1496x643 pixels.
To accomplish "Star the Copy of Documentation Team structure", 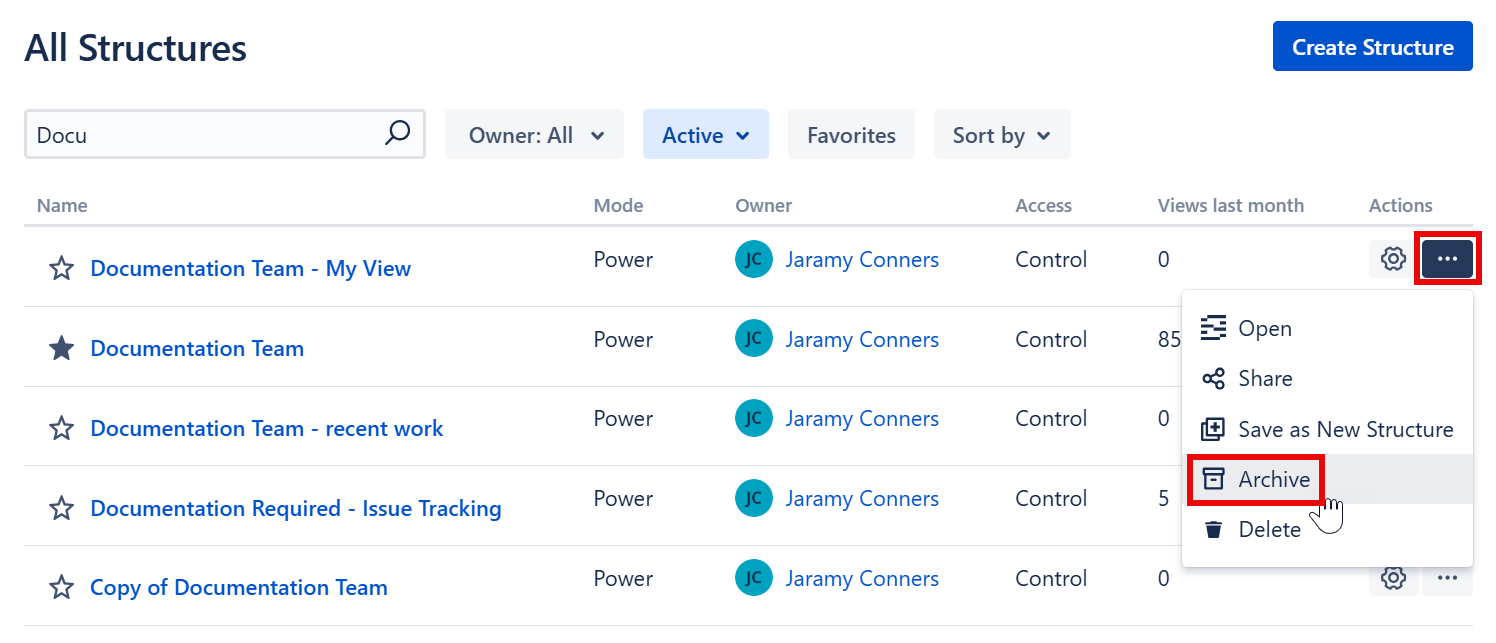I will (62, 587).
